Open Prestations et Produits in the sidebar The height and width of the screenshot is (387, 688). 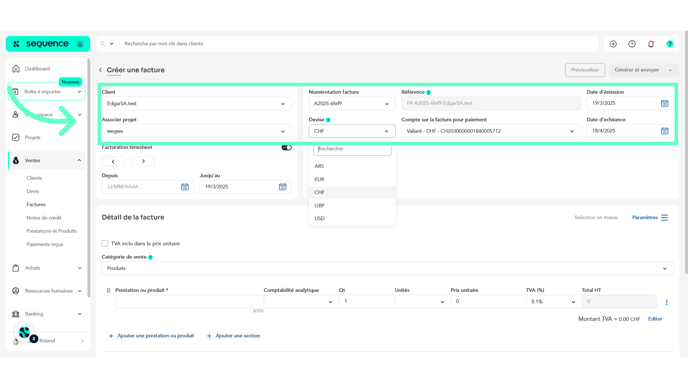[x=51, y=231]
